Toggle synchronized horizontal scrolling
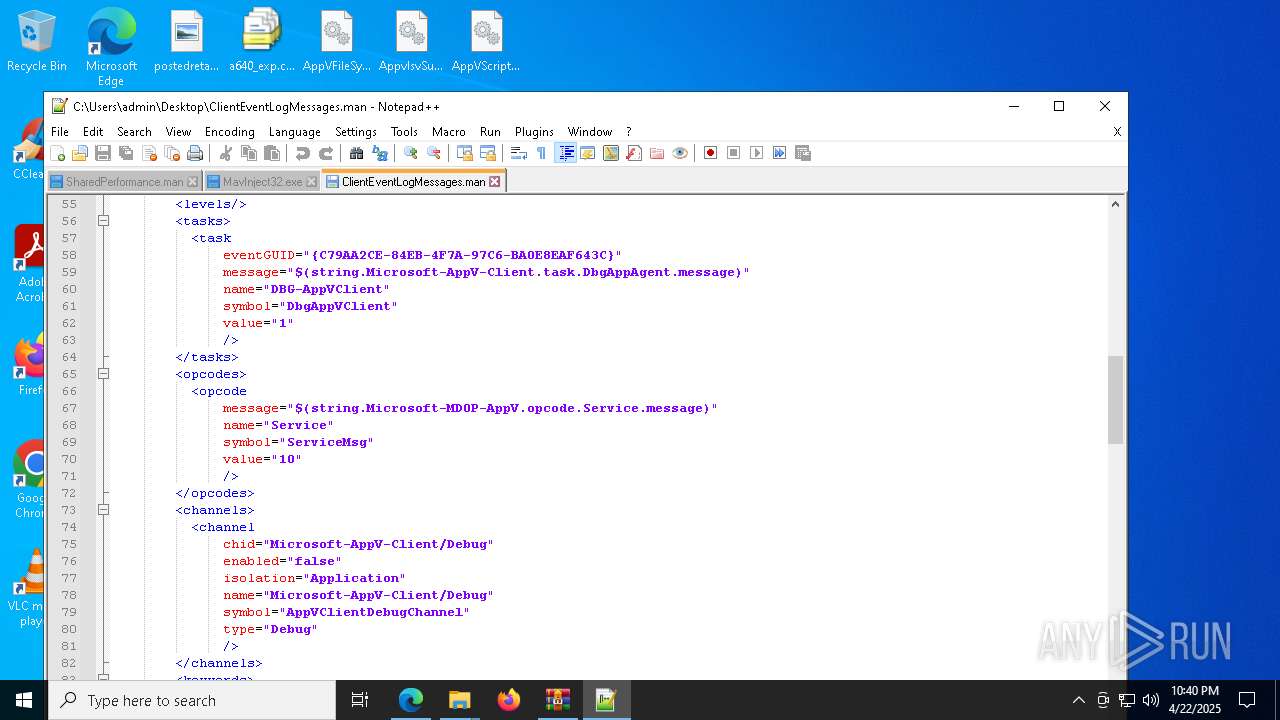This screenshot has width=1280, height=720. [487, 153]
